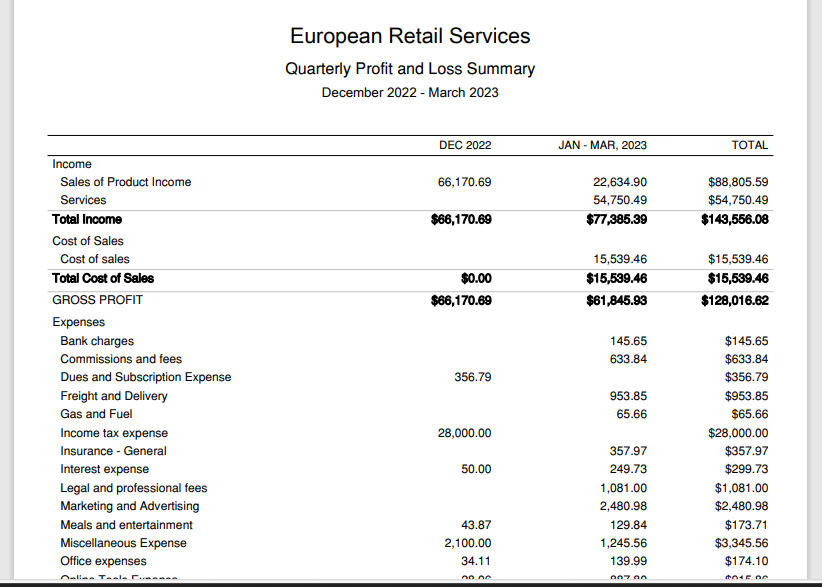
Task: Click the 22,634.90 product income value
Action: pos(620,182)
